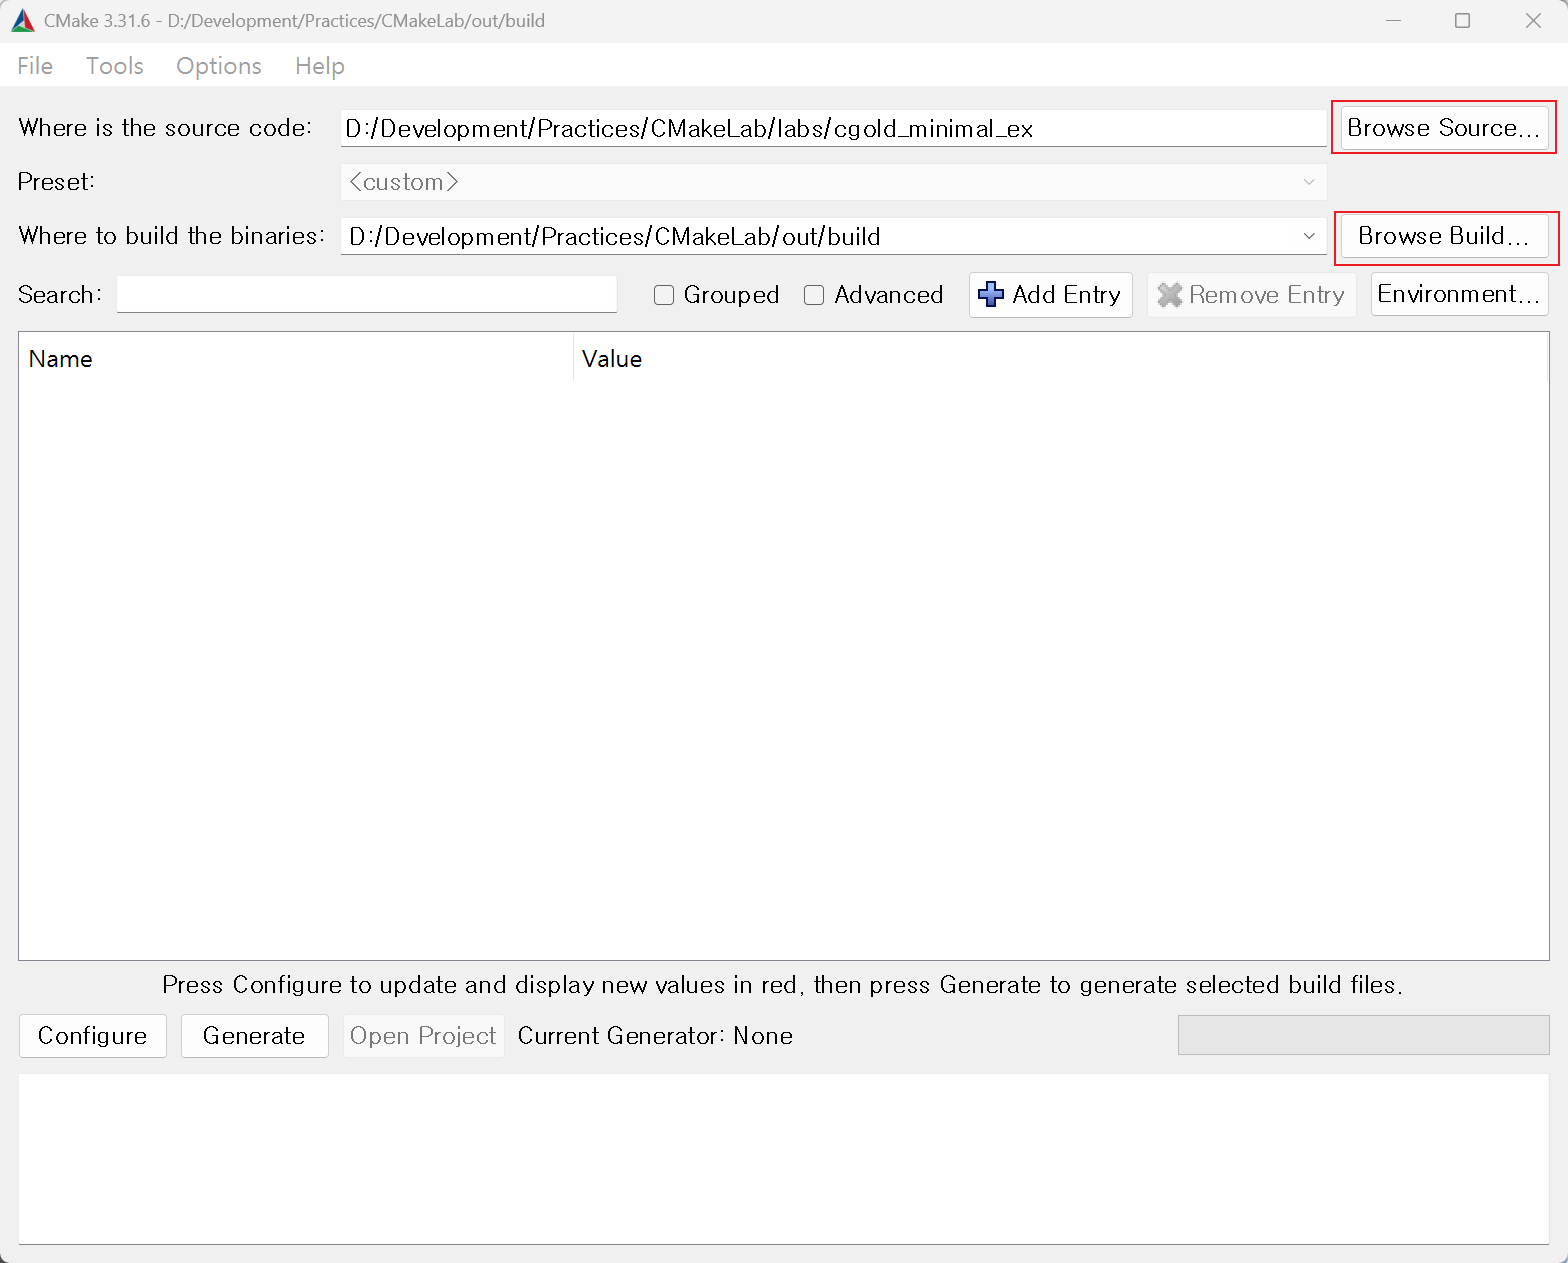Click the 'Search:' label
This screenshot has width=1568, height=1263.
[x=60, y=295]
